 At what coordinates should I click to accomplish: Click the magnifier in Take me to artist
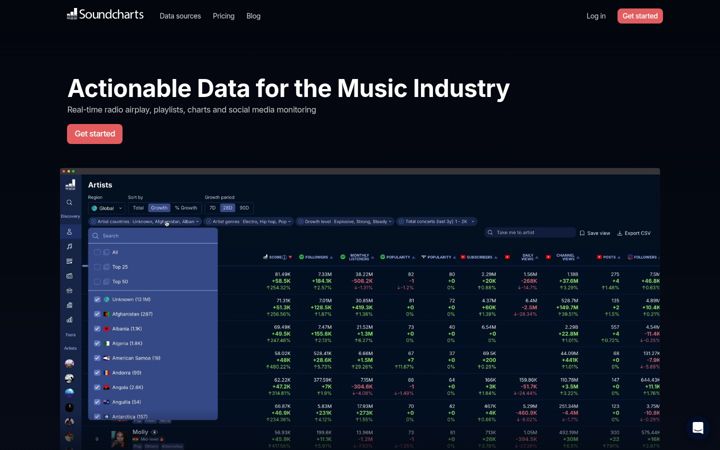point(490,233)
